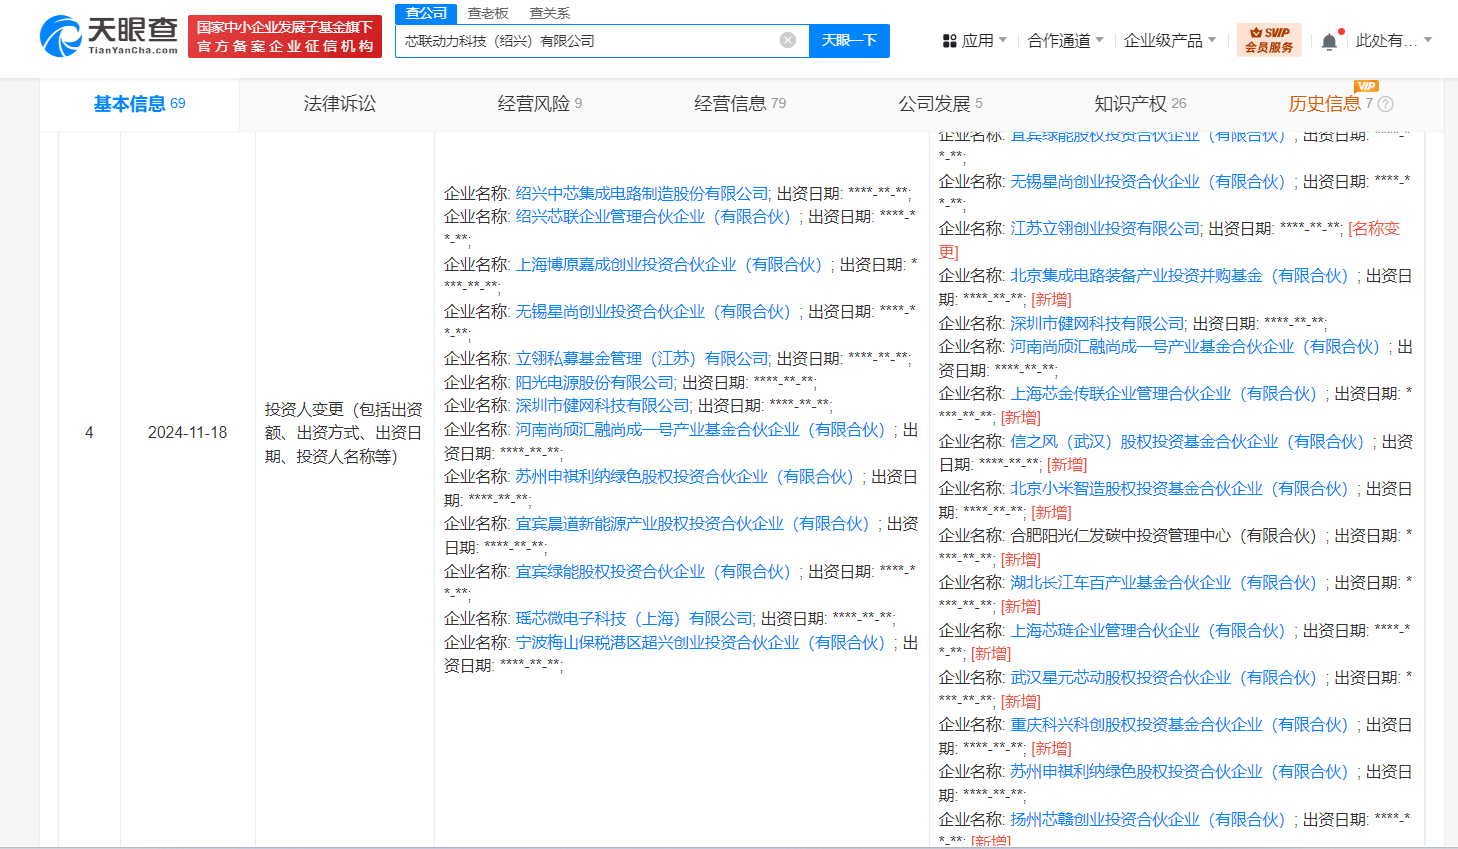Open 上海博原嘉成创业投资合伙企业 link
Image resolution: width=1458 pixels, height=849 pixels.
pyautogui.click(x=673, y=265)
